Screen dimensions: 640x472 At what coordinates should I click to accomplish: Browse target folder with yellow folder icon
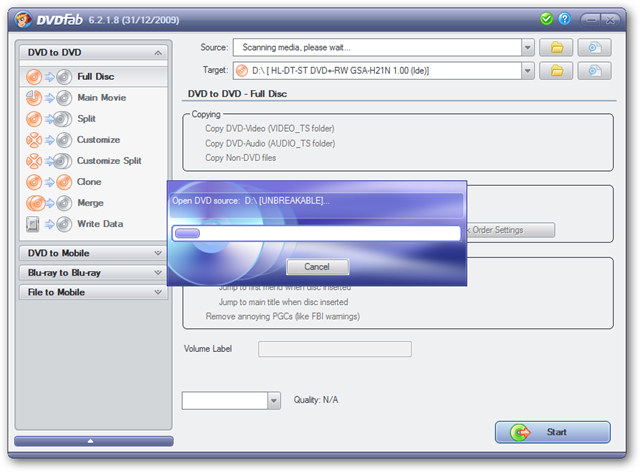click(556, 71)
